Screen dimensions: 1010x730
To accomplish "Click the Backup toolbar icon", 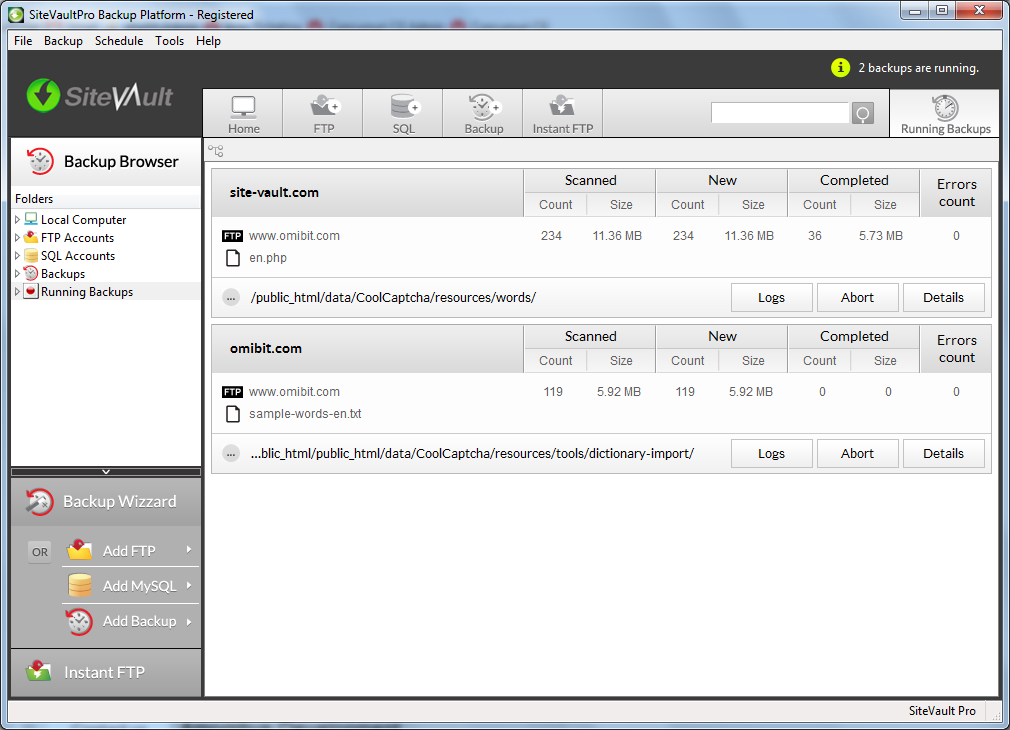I will click(x=483, y=114).
